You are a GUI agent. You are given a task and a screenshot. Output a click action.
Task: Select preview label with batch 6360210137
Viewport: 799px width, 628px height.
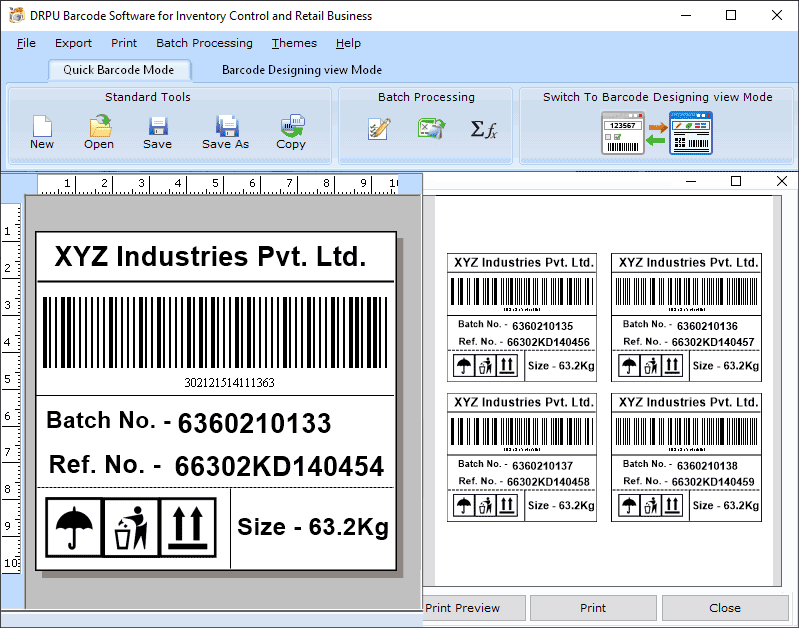pos(522,457)
